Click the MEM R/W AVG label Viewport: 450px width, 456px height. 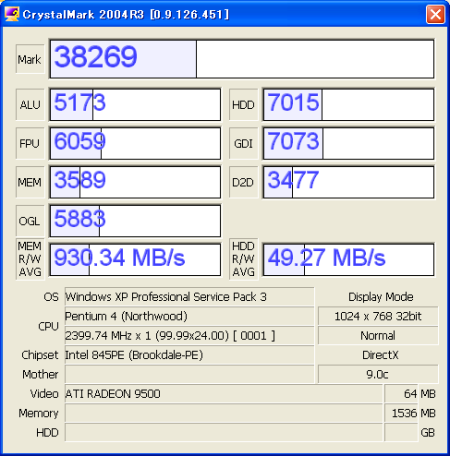(x=30, y=259)
